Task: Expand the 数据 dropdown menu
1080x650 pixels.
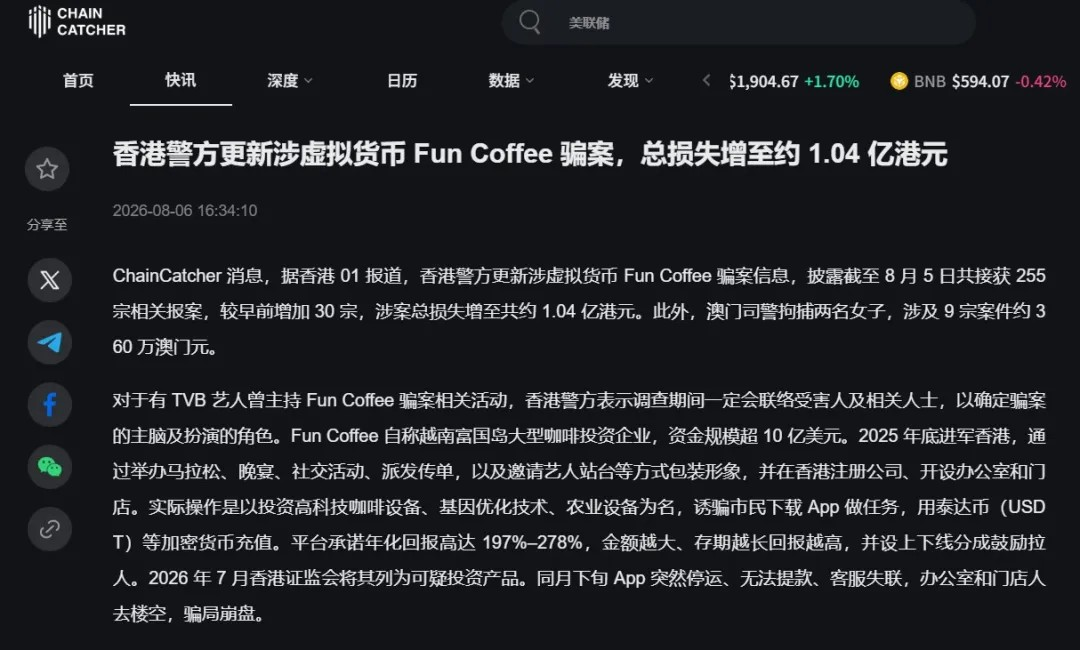Action: click(511, 81)
